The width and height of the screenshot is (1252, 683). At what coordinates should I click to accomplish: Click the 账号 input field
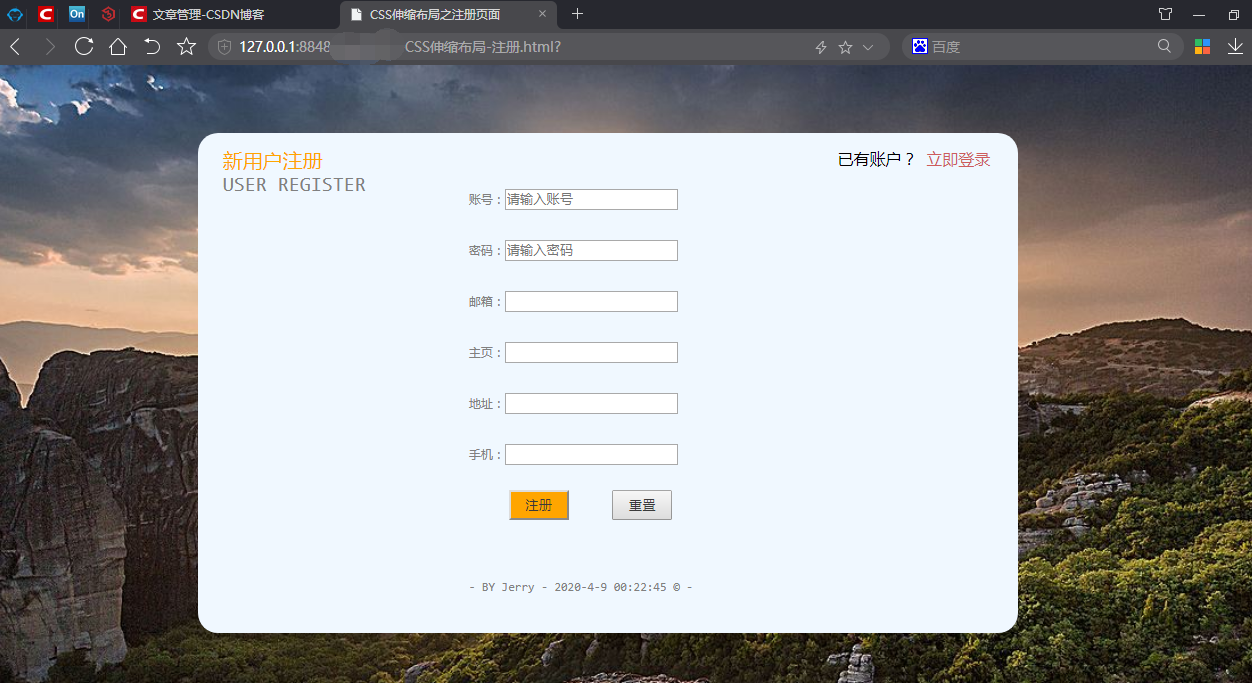tap(591, 199)
